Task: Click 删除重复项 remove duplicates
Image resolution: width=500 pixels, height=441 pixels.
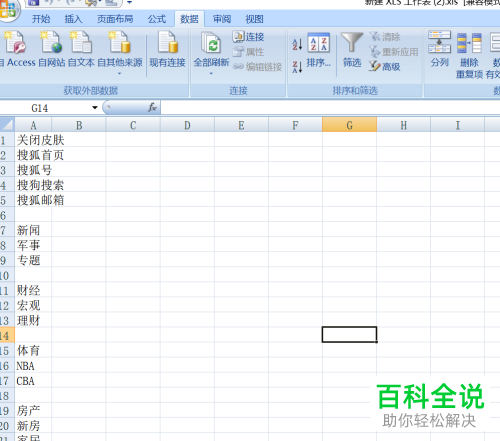Action: click(x=469, y=55)
